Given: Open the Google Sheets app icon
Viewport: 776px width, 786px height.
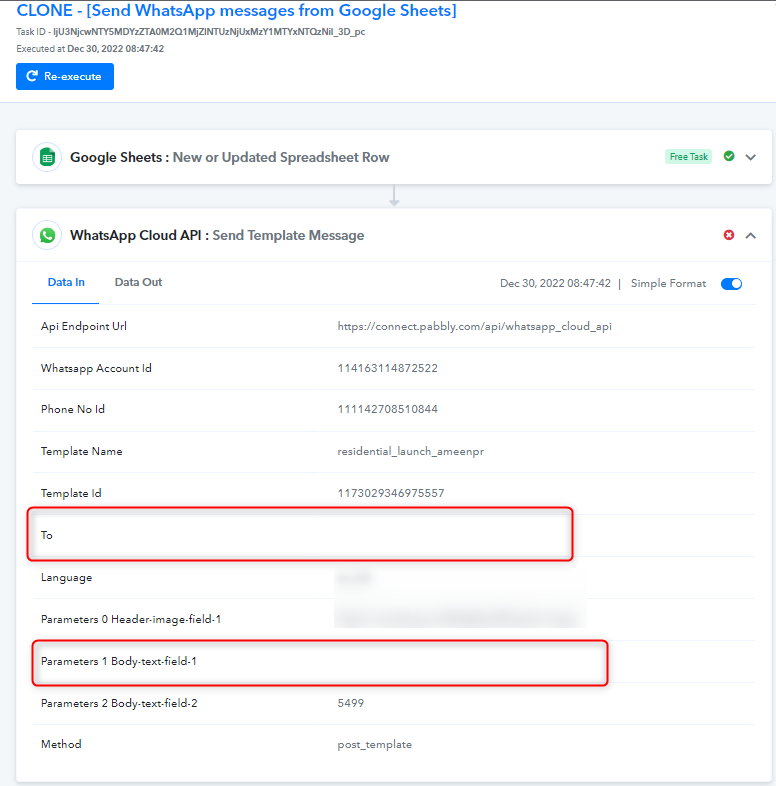Looking at the screenshot, I should [47, 157].
